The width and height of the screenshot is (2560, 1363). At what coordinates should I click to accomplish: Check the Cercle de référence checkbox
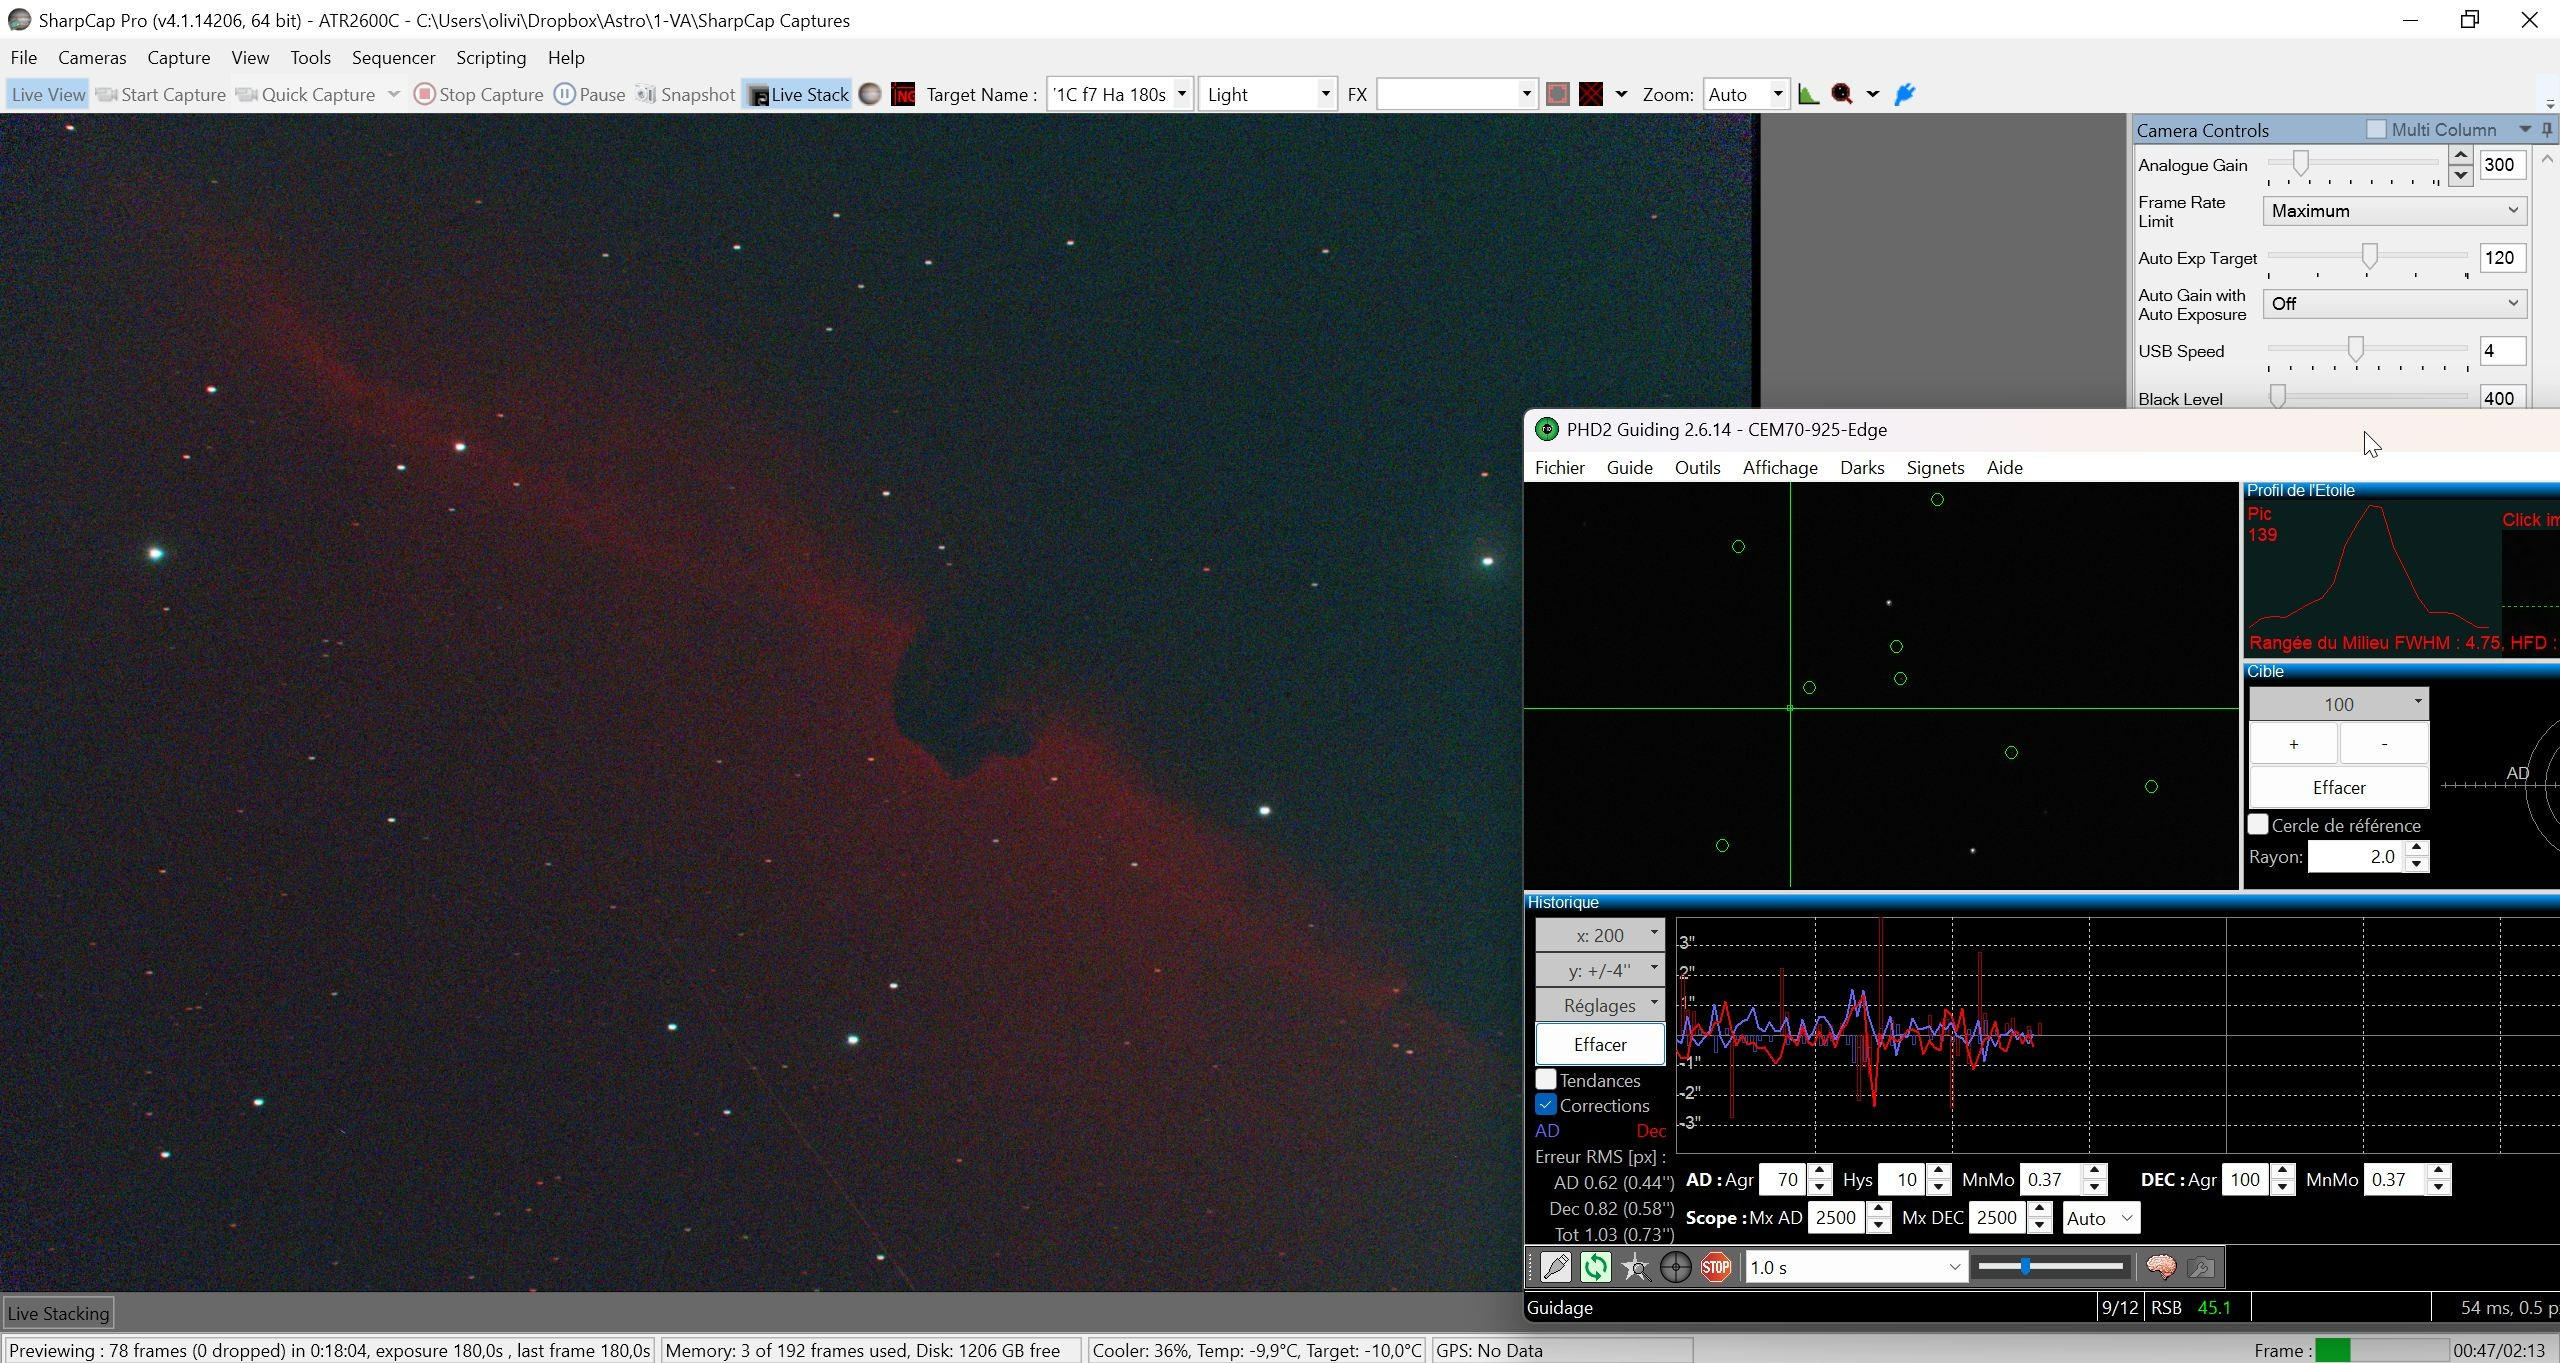(x=2258, y=825)
